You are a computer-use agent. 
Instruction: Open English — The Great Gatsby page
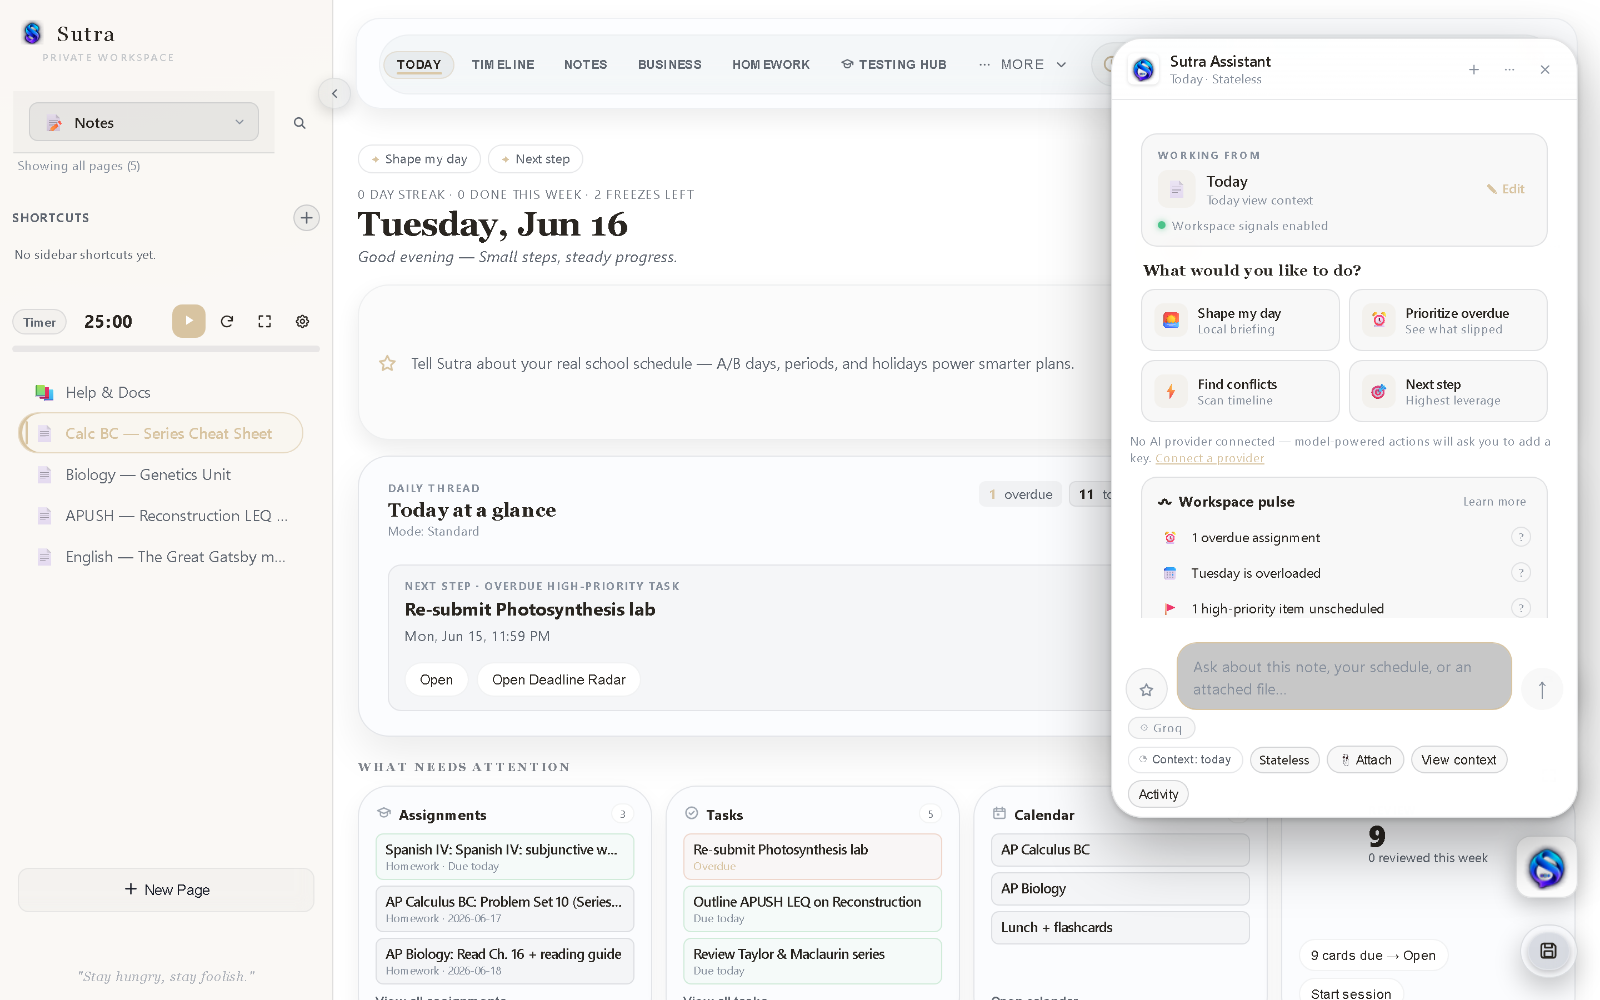161,556
